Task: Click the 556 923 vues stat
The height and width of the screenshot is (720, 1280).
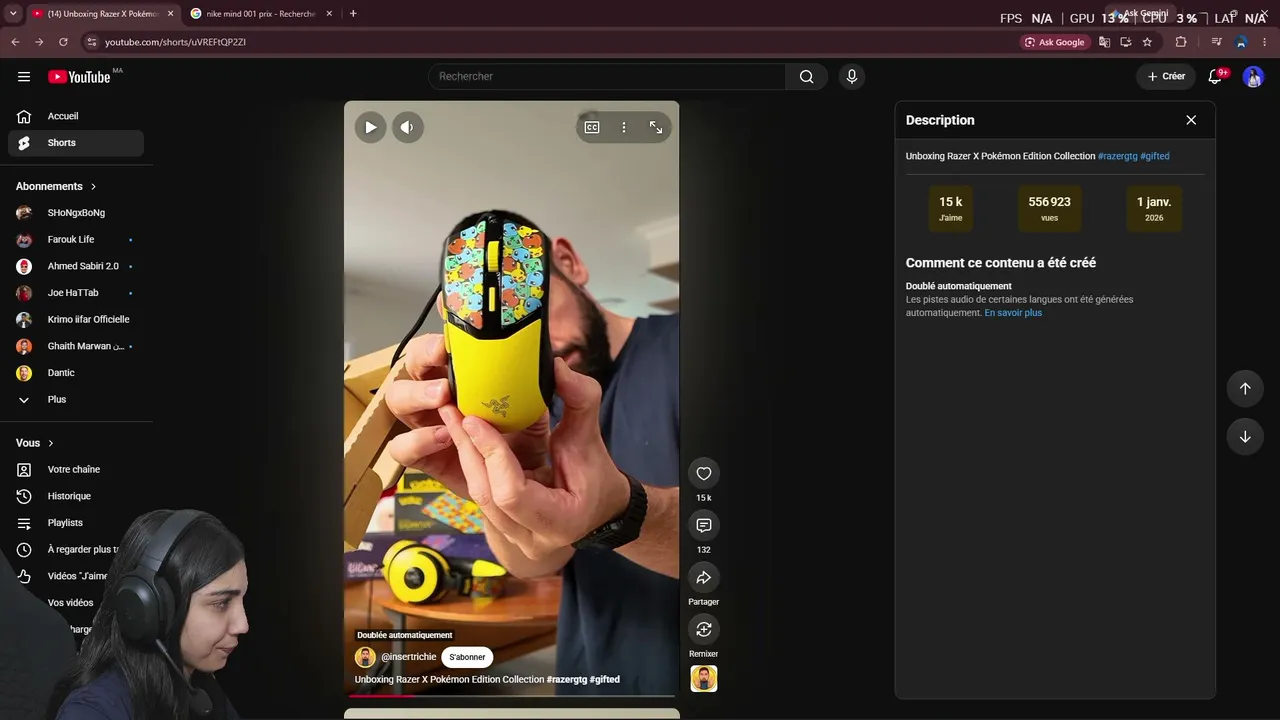Action: (1049, 208)
